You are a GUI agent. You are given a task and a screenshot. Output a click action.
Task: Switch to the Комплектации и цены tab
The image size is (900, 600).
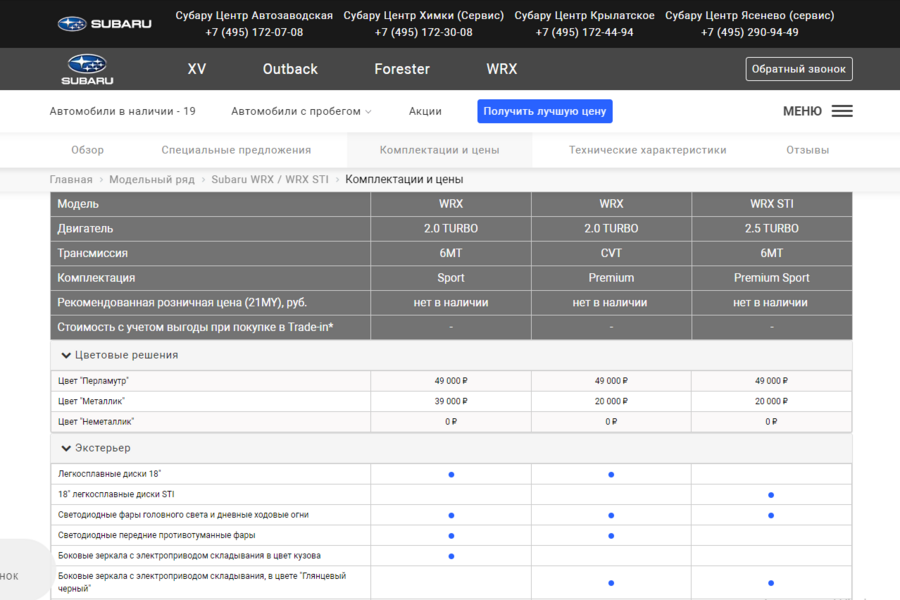(439, 150)
